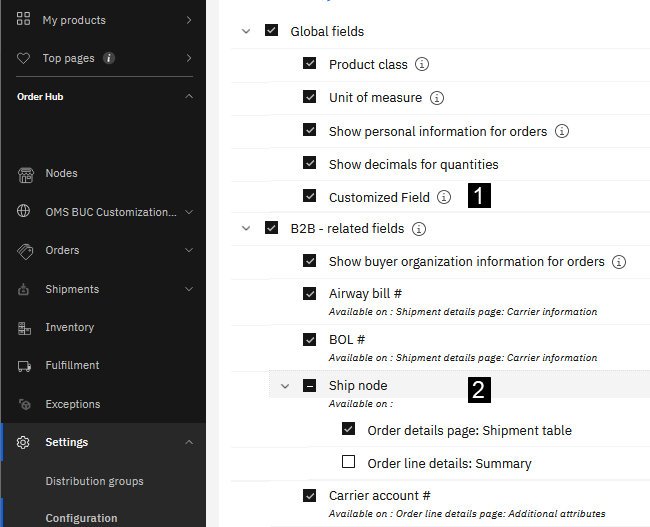Uncheck the Product class checkbox
650x527 pixels.
pyautogui.click(x=310, y=65)
